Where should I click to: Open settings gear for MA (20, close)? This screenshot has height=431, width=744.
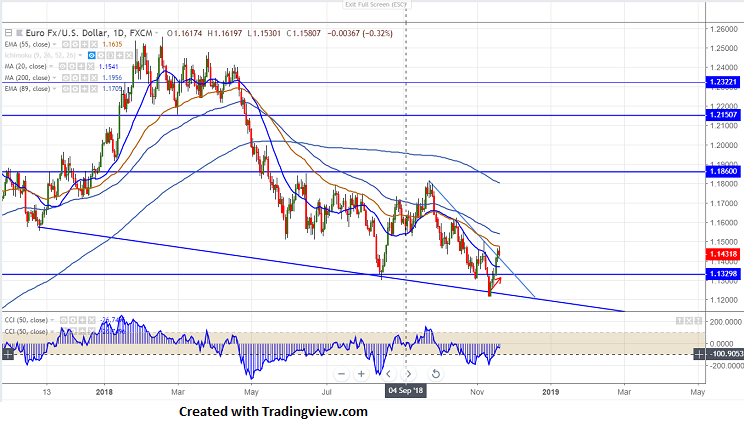pos(72,66)
